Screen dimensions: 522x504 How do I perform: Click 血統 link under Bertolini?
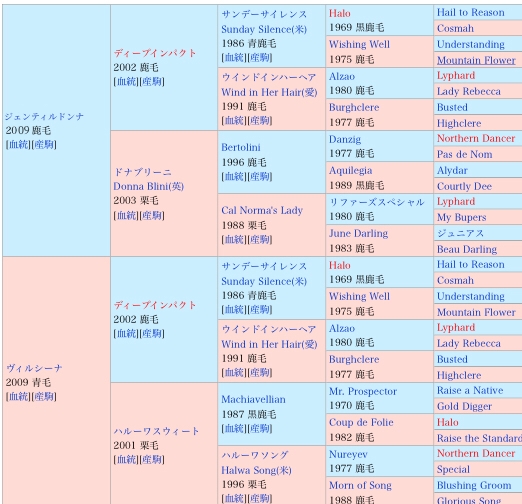point(234,176)
